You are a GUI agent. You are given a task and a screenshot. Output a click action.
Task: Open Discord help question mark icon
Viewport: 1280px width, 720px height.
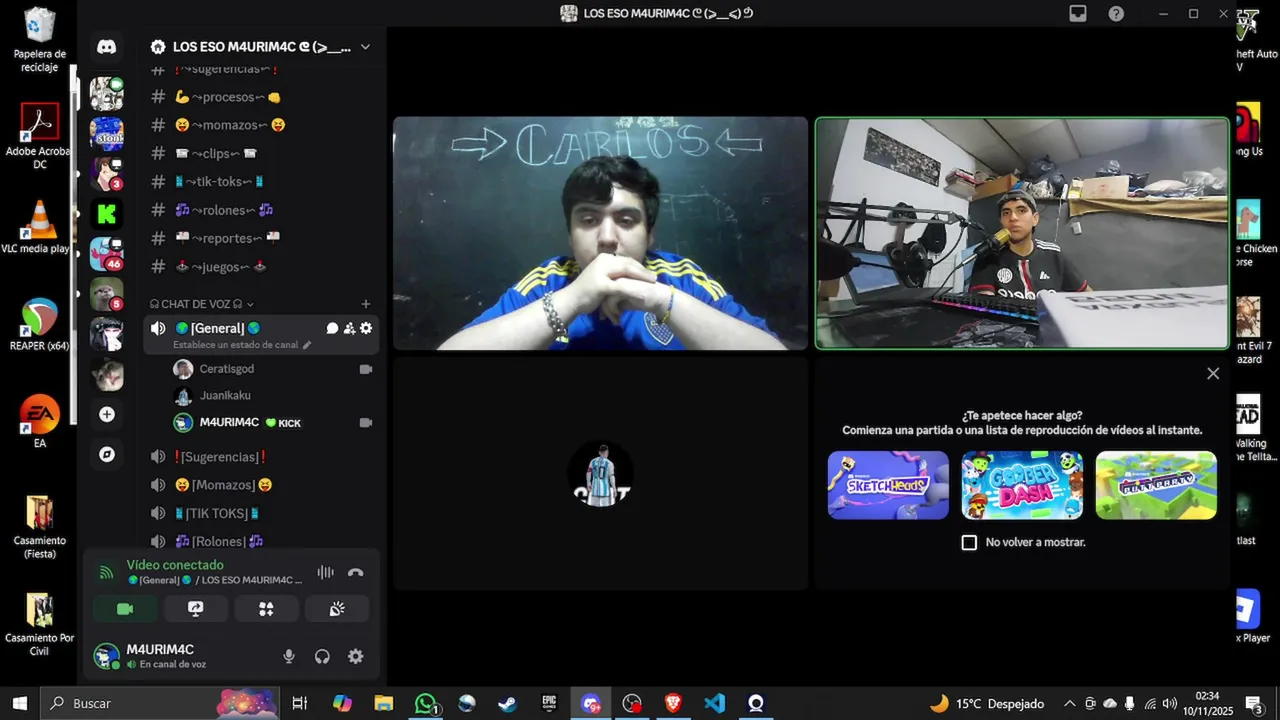click(x=1116, y=13)
